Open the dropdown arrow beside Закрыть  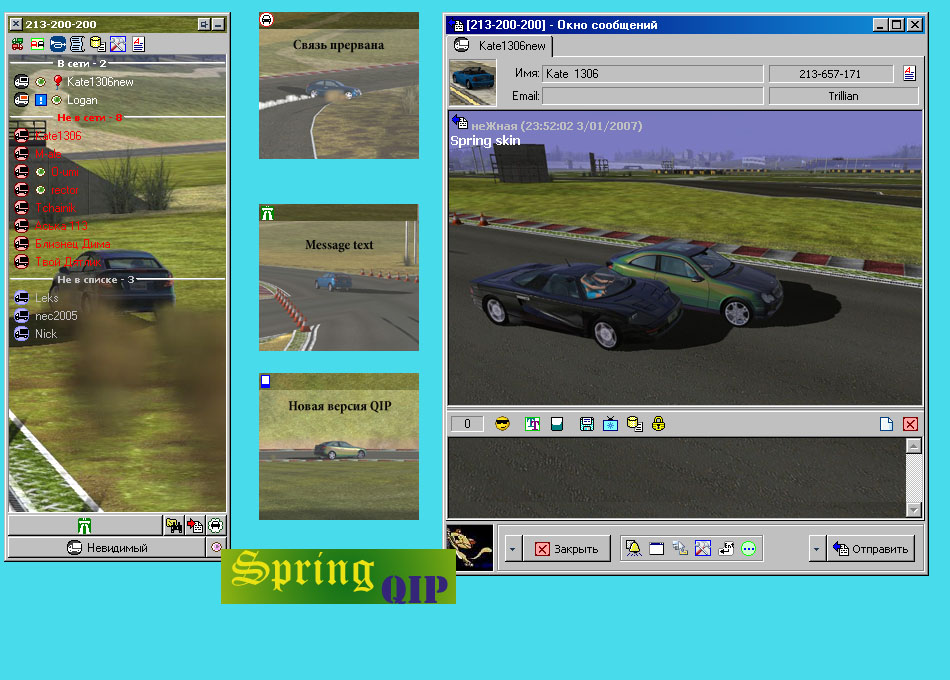coord(513,549)
